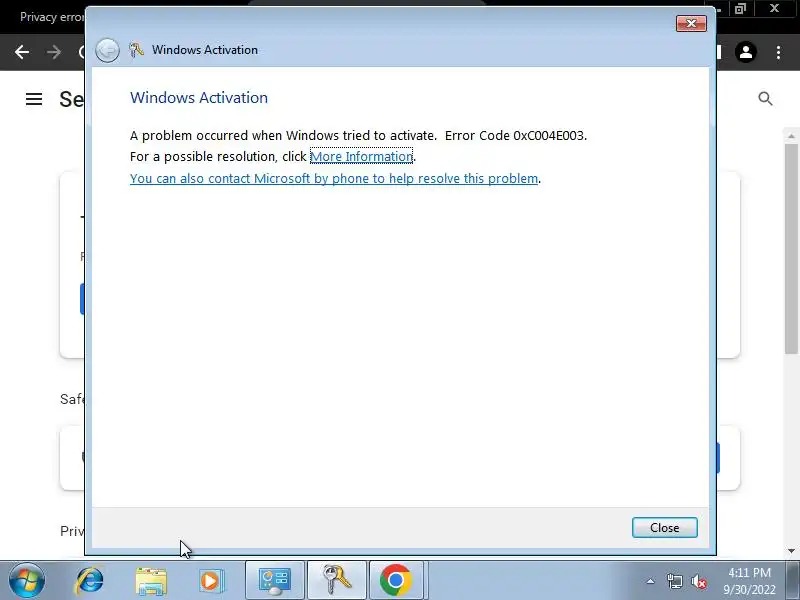Close Windows Activation with red X

tap(691, 23)
